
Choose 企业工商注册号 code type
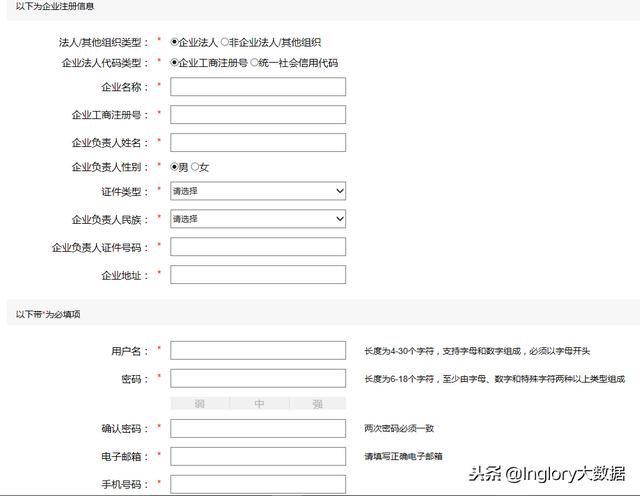coord(174,62)
